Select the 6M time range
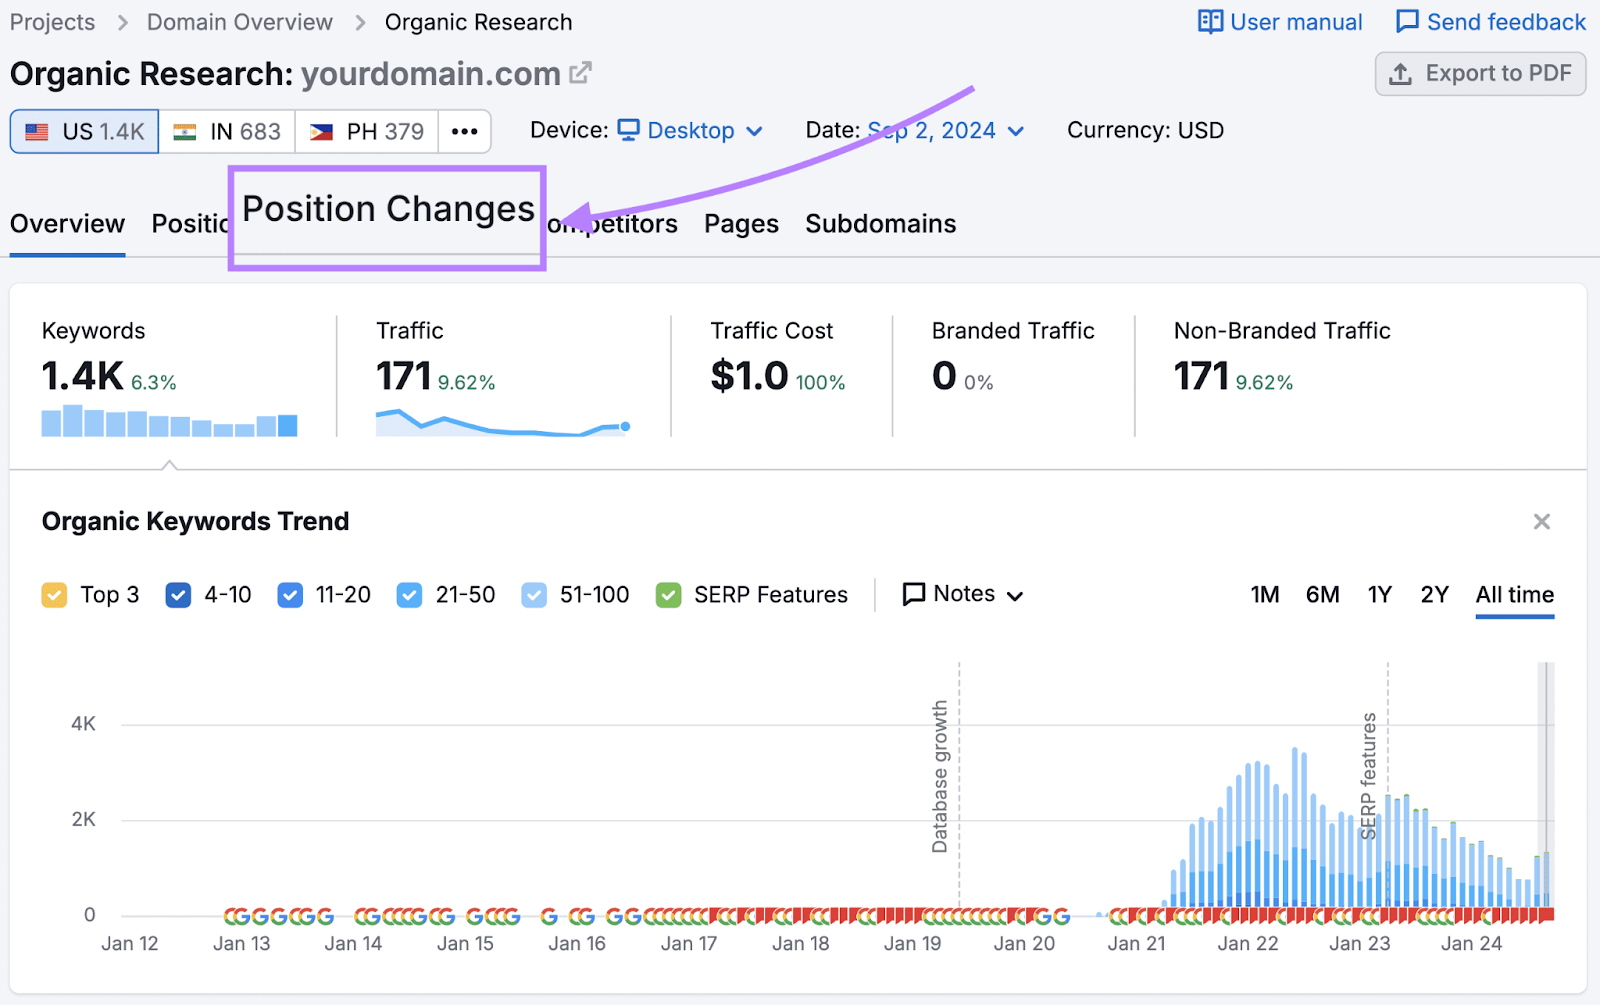1600x1005 pixels. tap(1322, 594)
